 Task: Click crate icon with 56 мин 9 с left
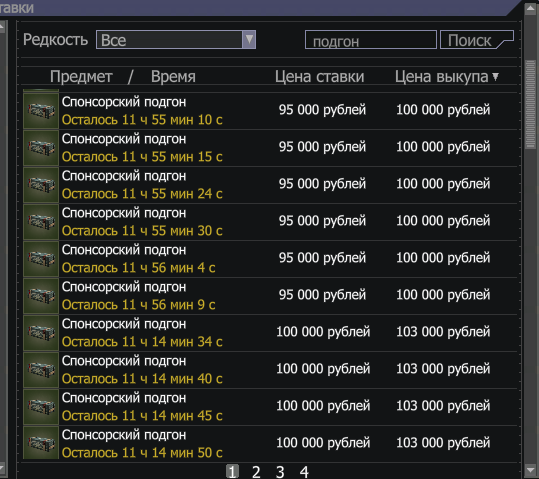[41, 296]
